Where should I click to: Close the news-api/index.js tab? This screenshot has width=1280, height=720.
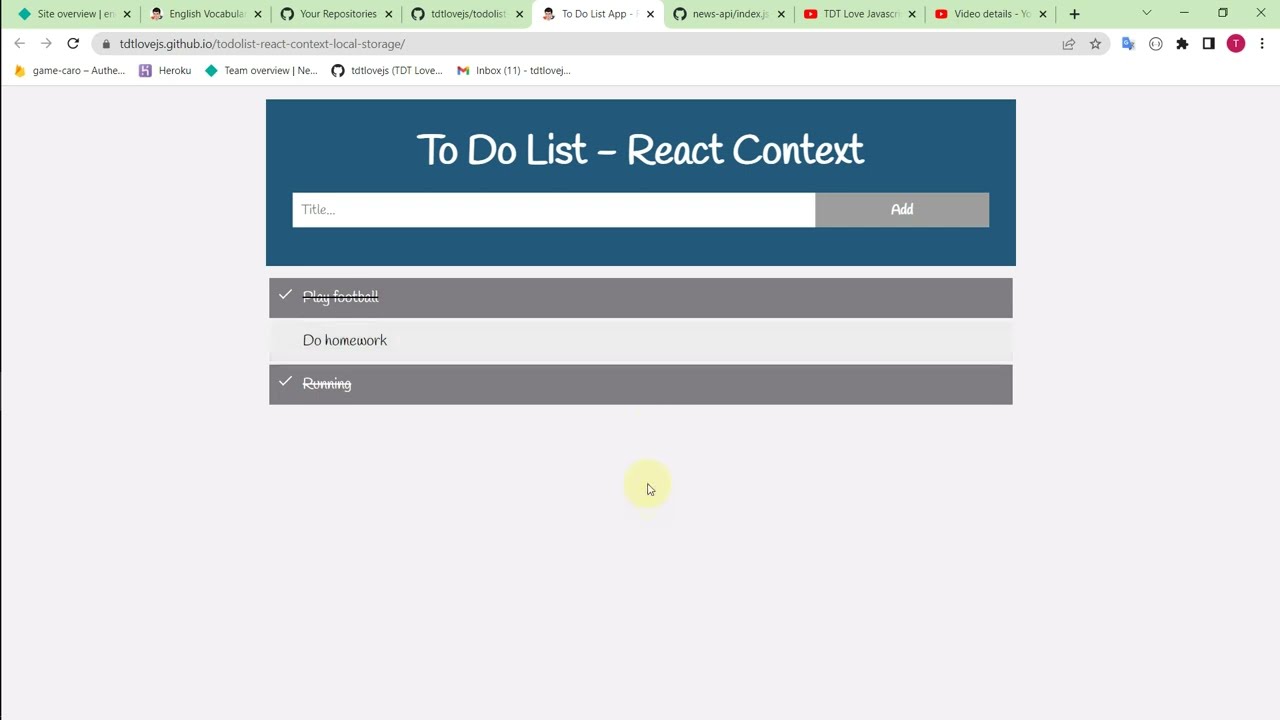(x=782, y=14)
